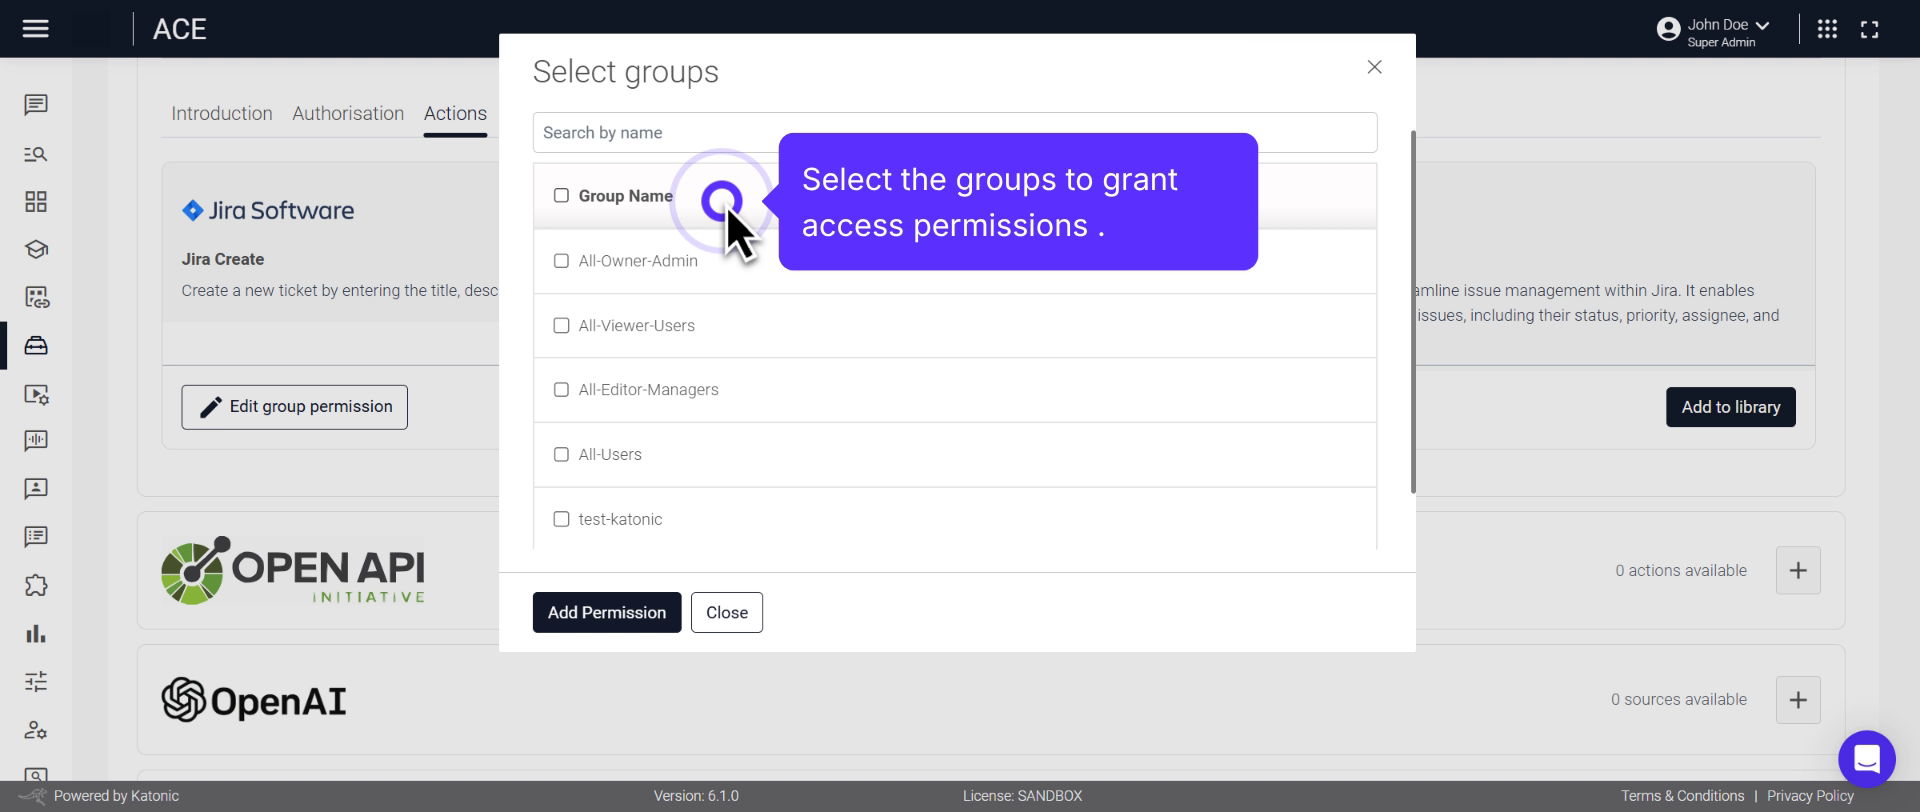1920x812 pixels.
Task: Open the user settings sidebar icon
Action: [36, 730]
